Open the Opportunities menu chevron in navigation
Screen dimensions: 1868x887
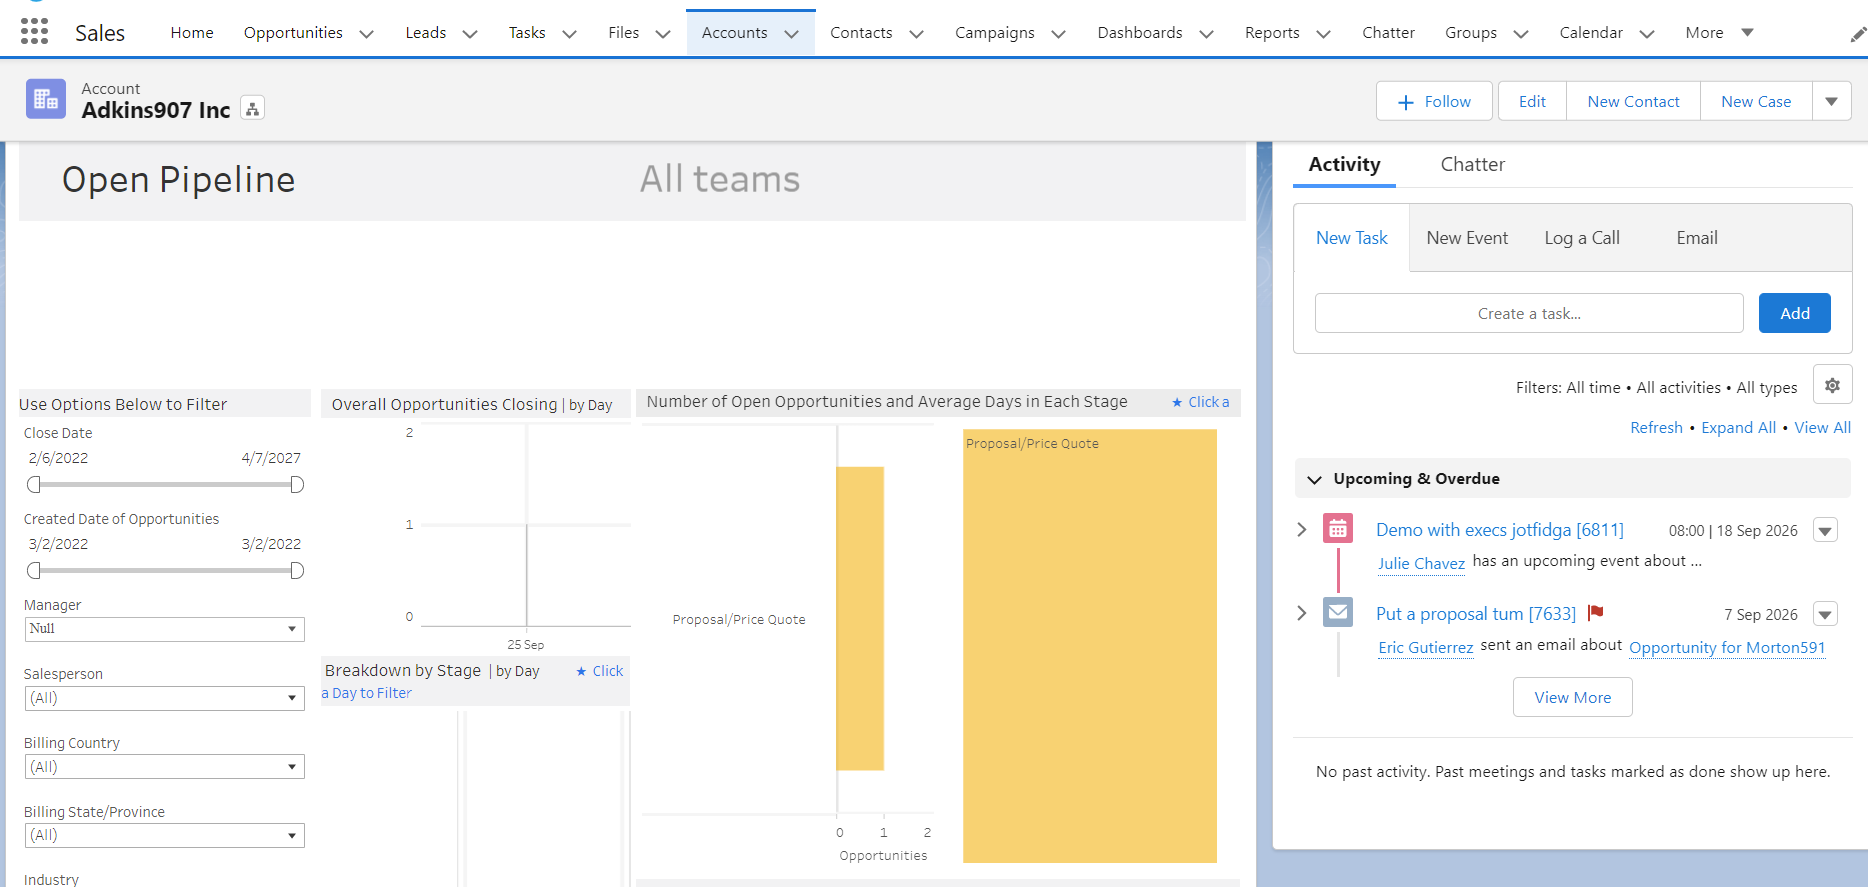[x=367, y=34]
